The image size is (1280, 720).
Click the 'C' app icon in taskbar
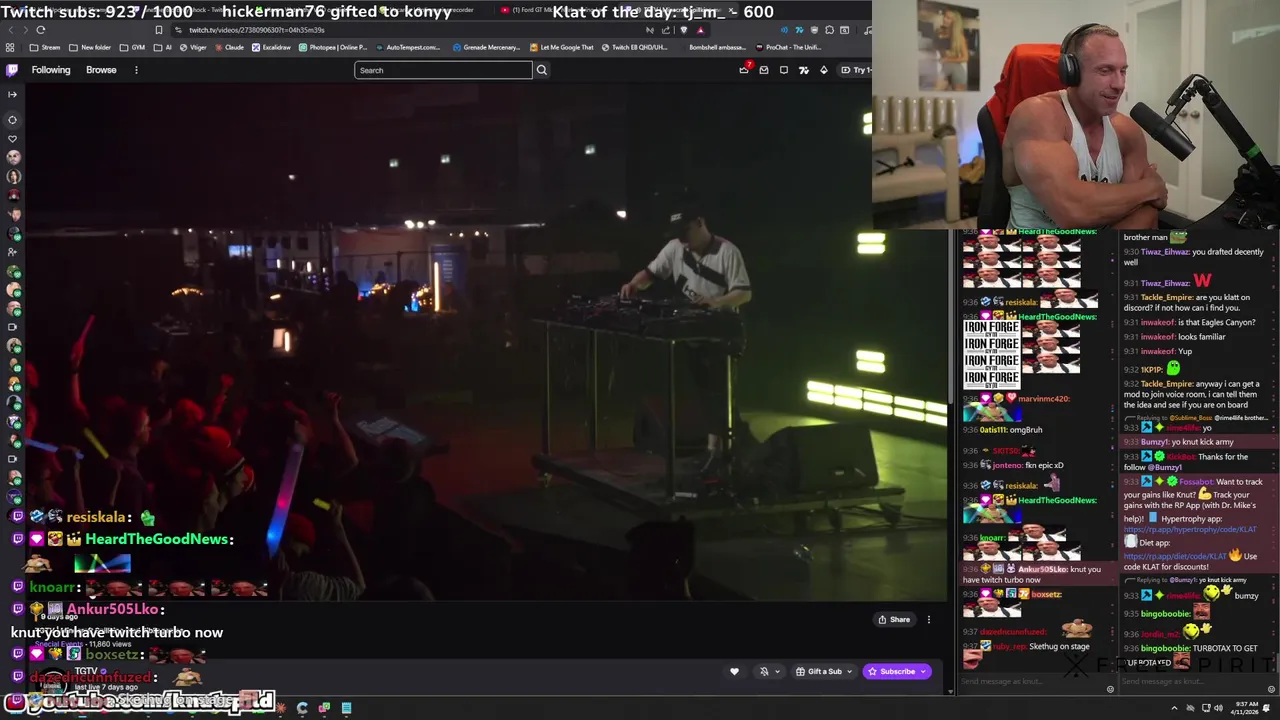pyautogui.click(x=302, y=708)
